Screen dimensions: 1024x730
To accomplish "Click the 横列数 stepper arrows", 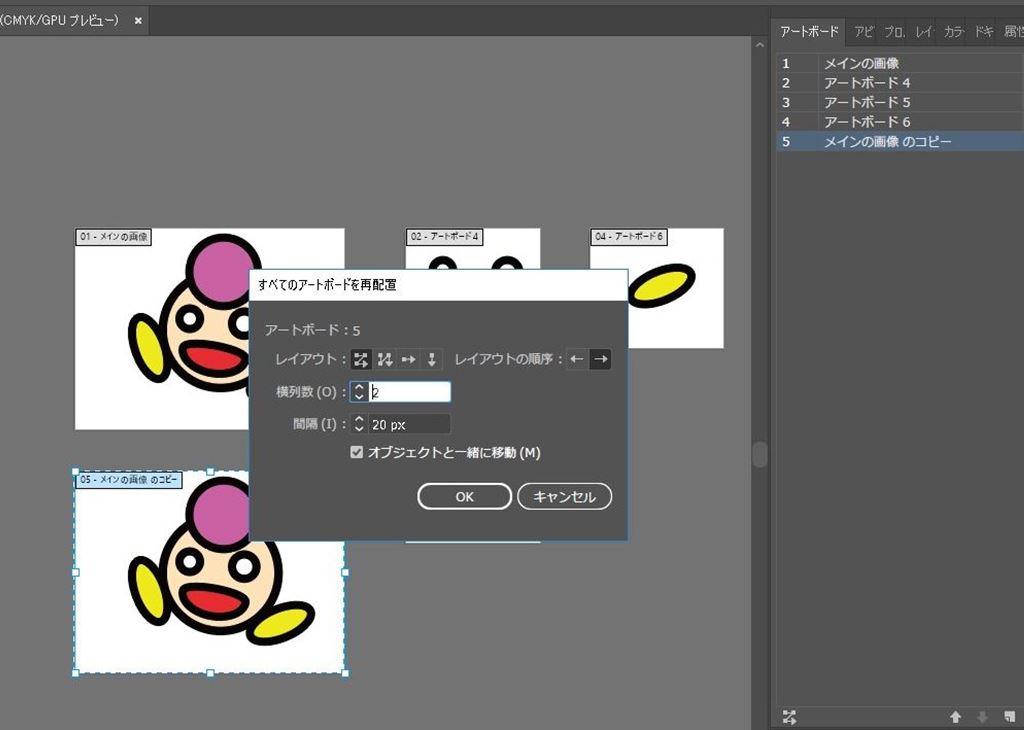I will tap(360, 392).
